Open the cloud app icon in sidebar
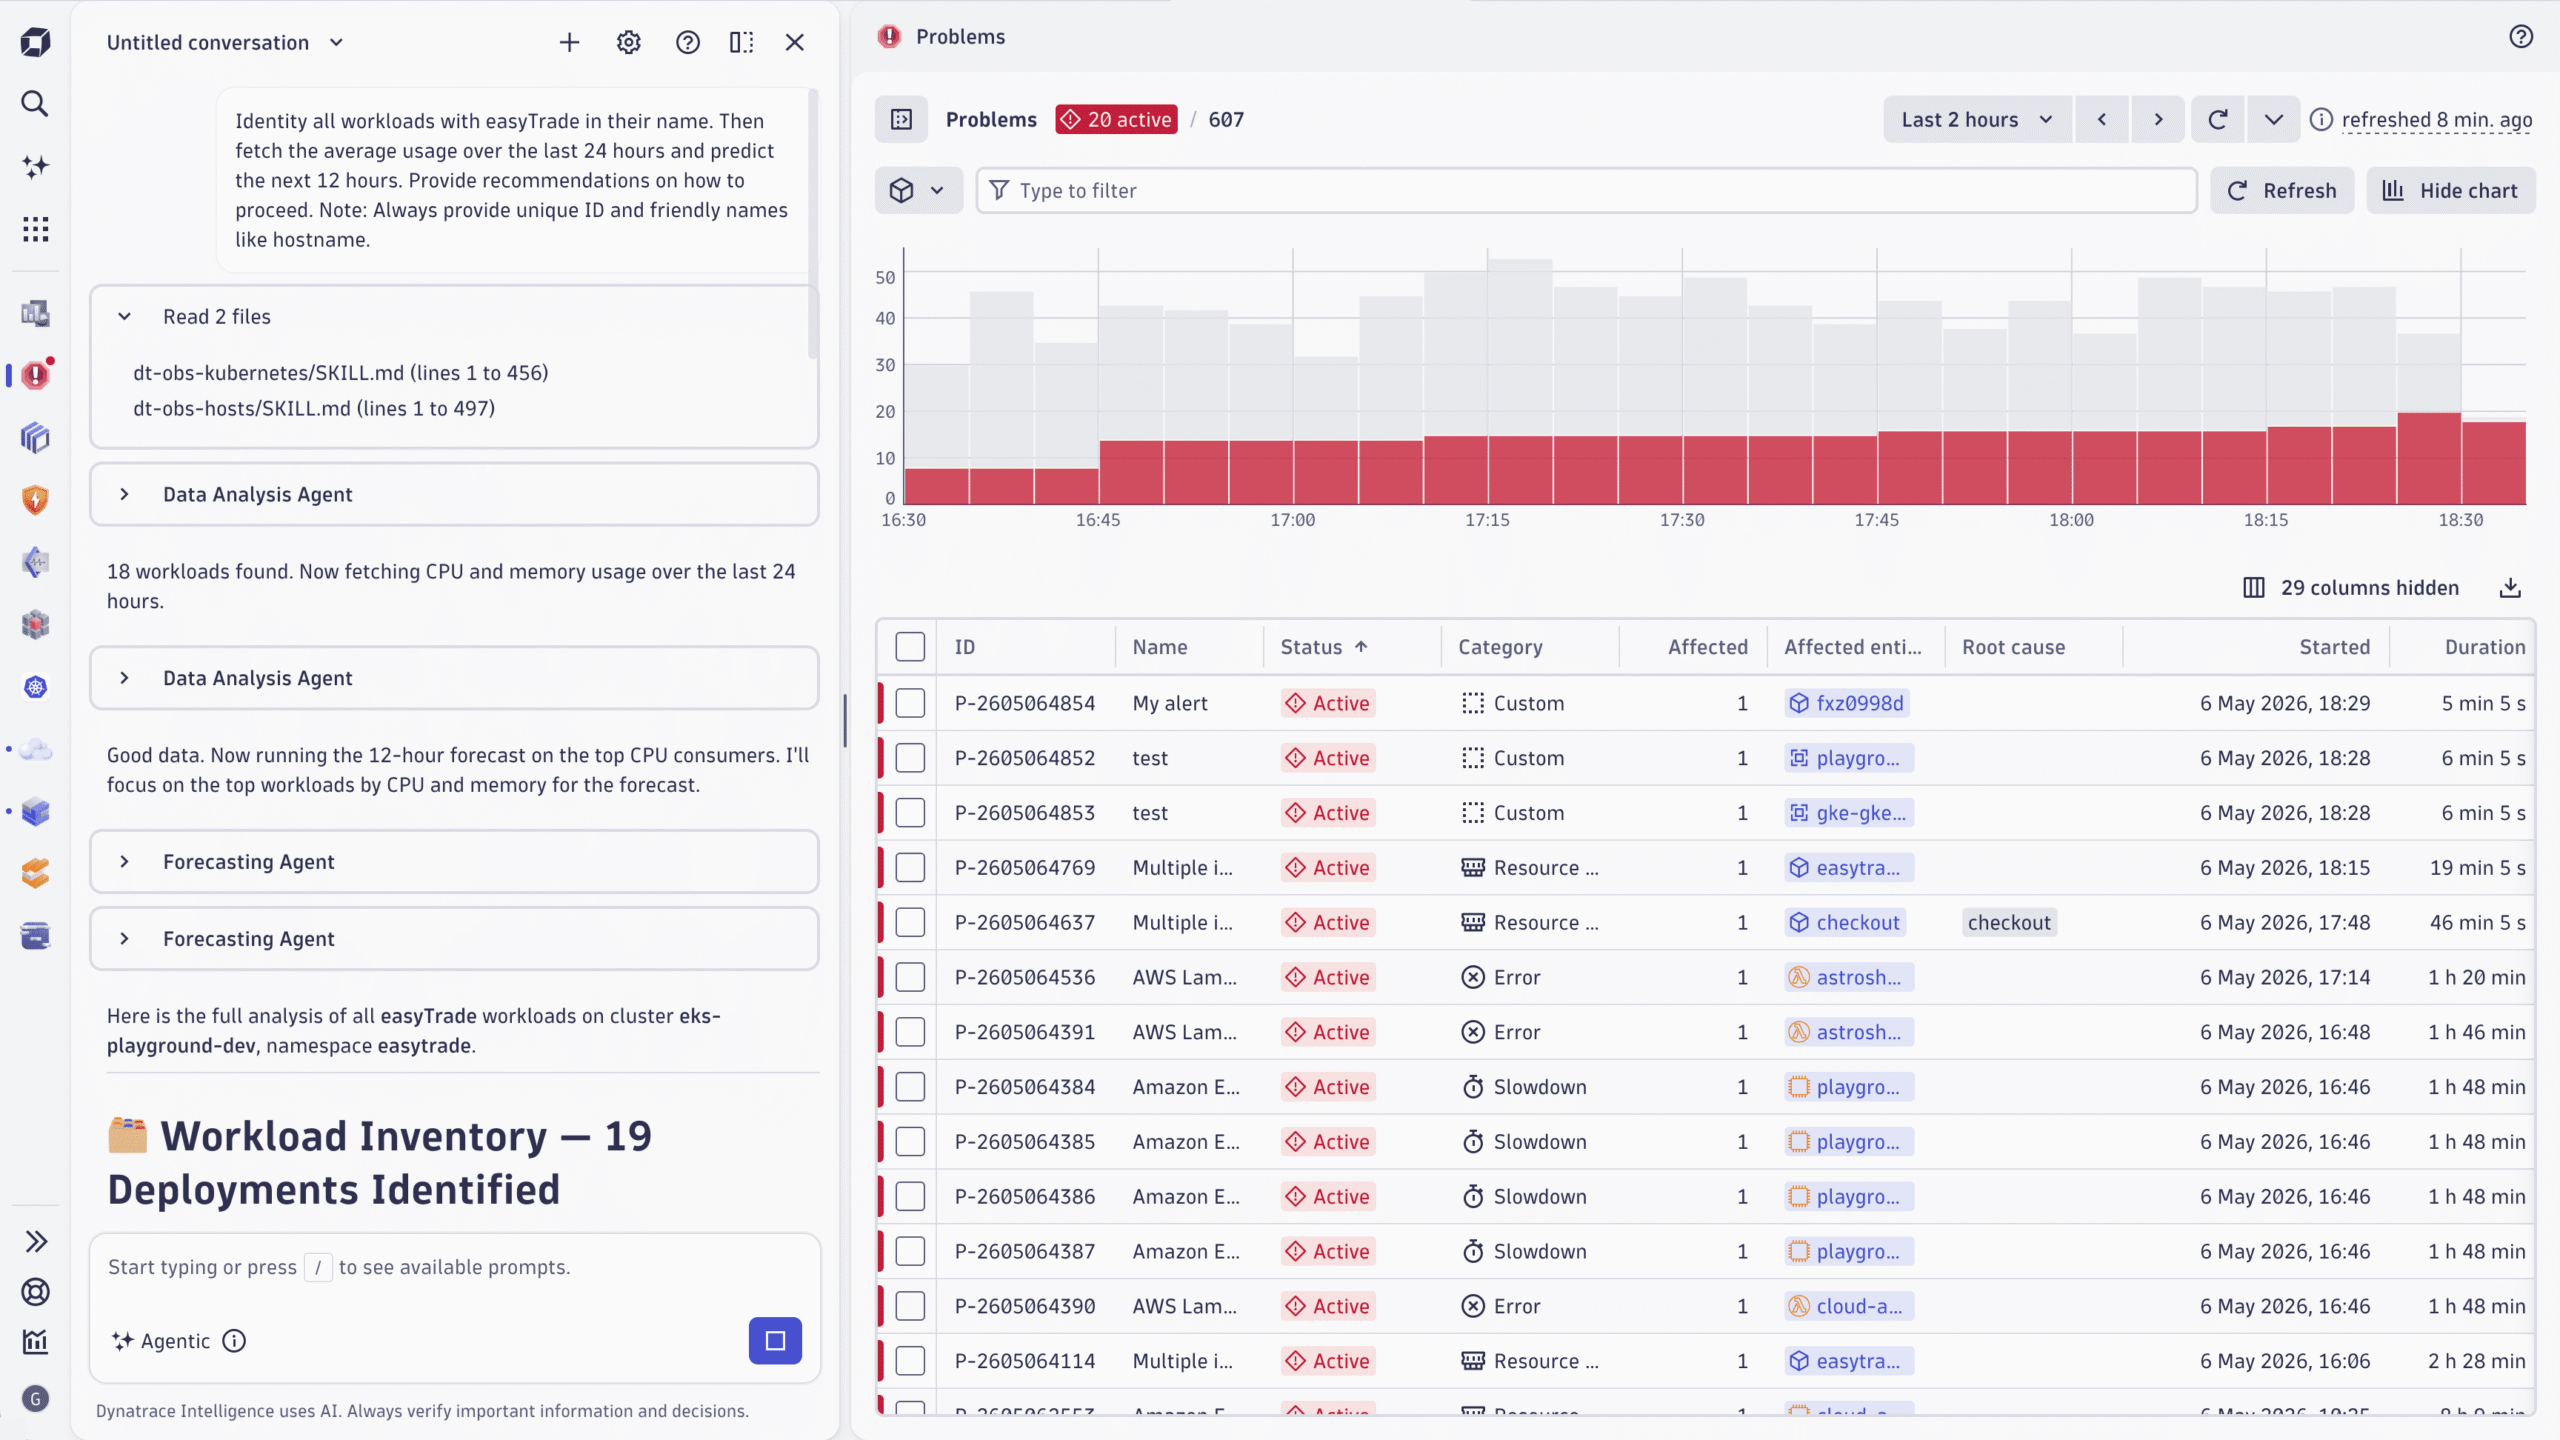 tap(35, 750)
